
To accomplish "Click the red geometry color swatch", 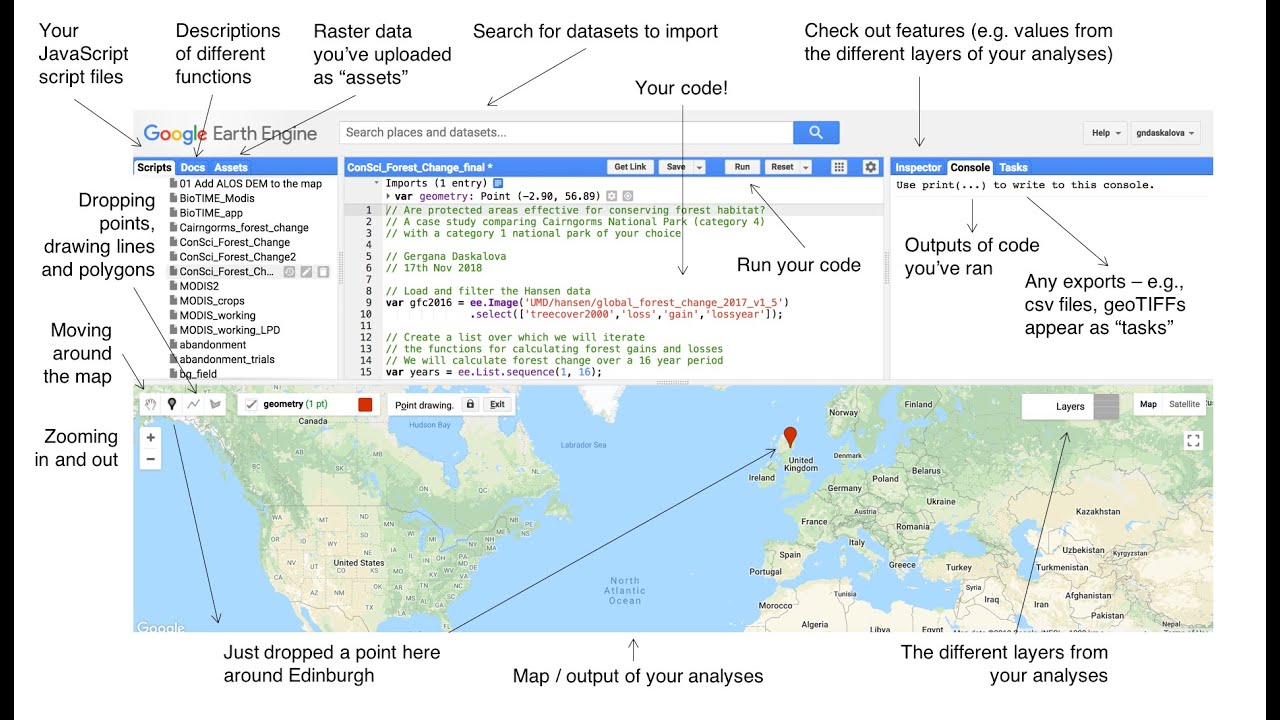I will tap(364, 404).
